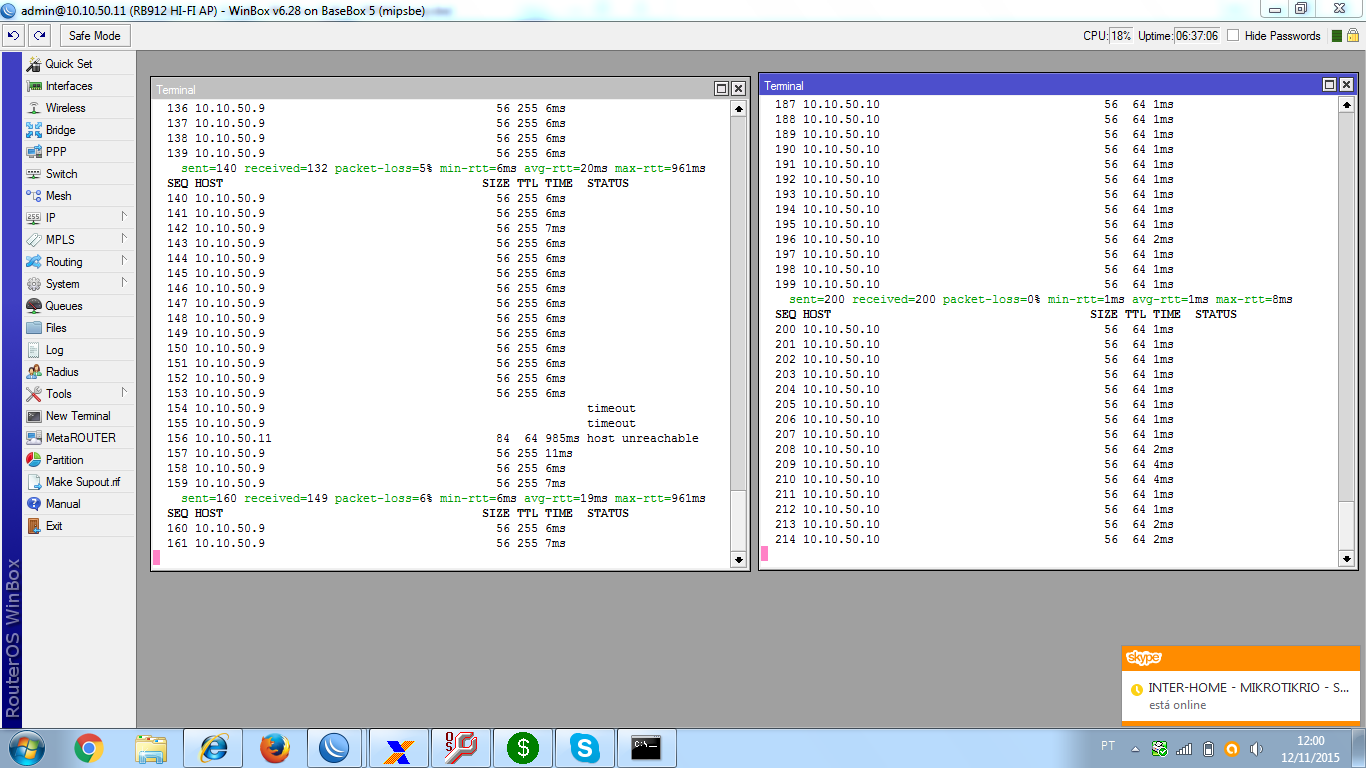Viewport: 1366px width, 768px height.
Task: Click the 'host unreachable' ping line
Action: click(x=432, y=438)
